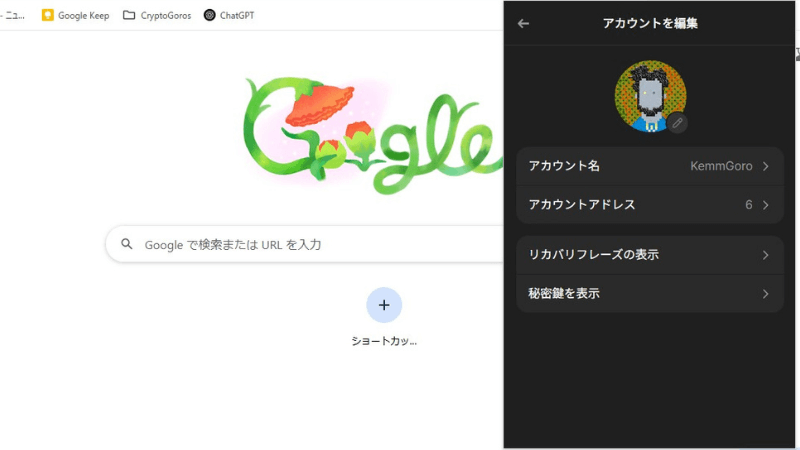This screenshot has height=450, width=800.
Task: Go back with the arrow in account panel
Action: [523, 23]
